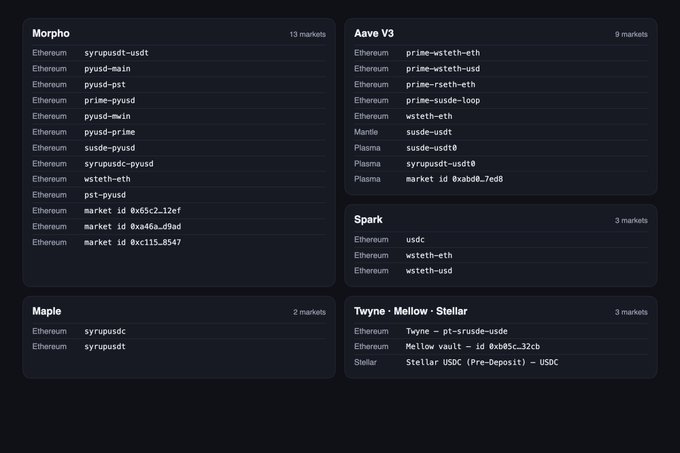Image resolution: width=680 pixels, height=453 pixels.
Task: Click the Twyne · Mellow · Stellar heading
Action: pyautogui.click(x=410, y=311)
